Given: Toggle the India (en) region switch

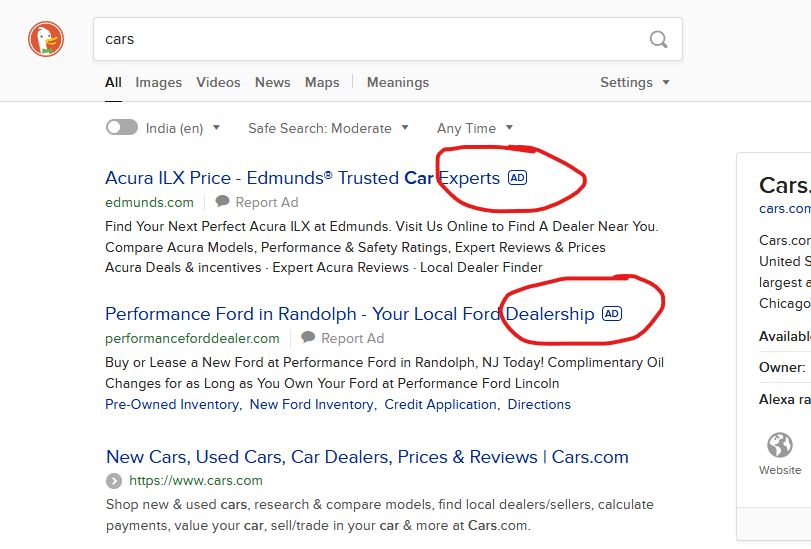Looking at the screenshot, I should 122,127.
